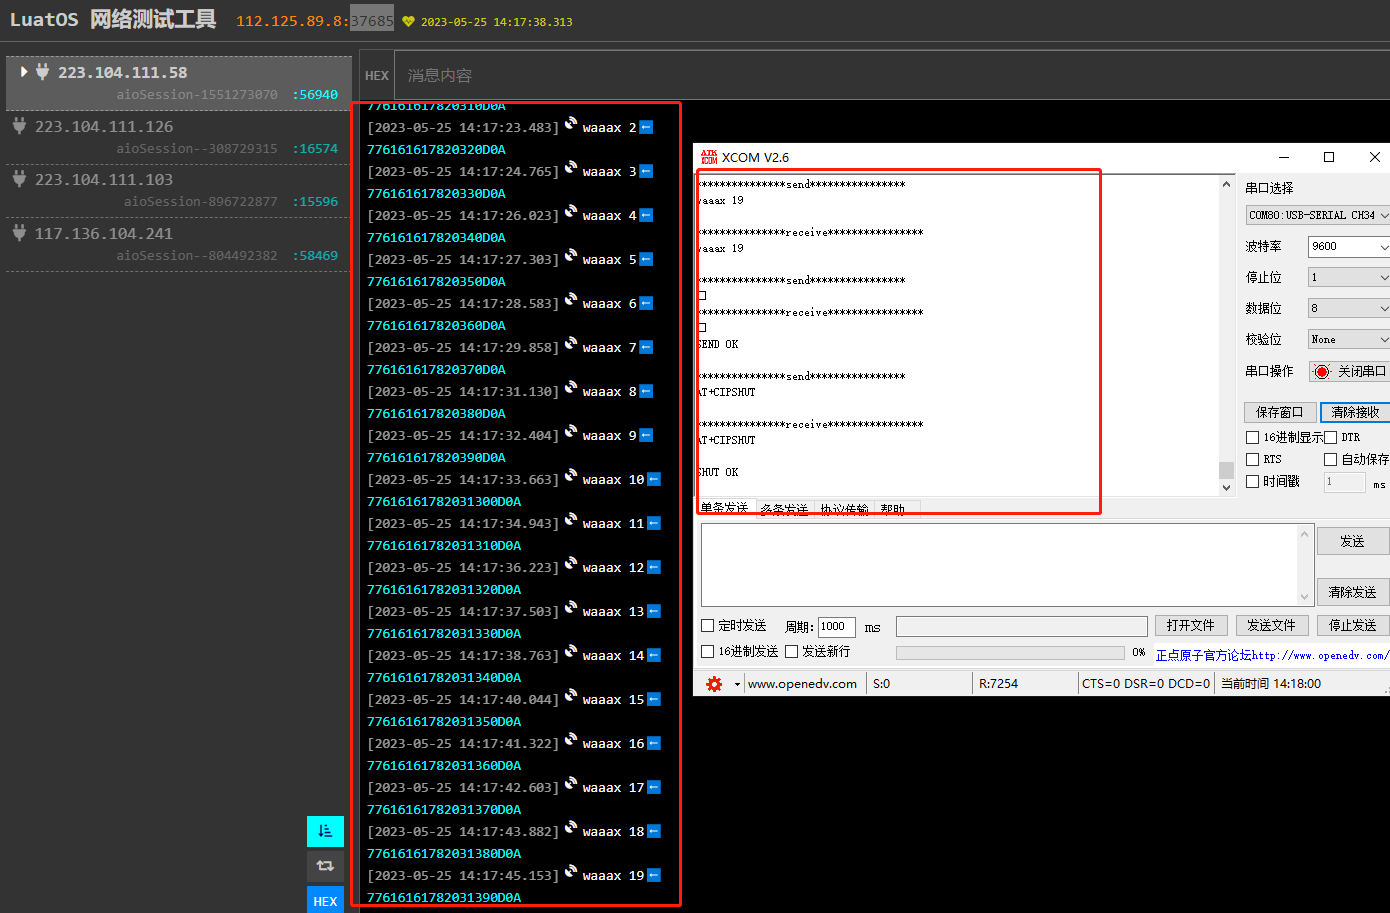Viewport: 1390px width, 913px height.
Task: Enable the 16进制发送 hex send checkbox
Action: [707, 651]
